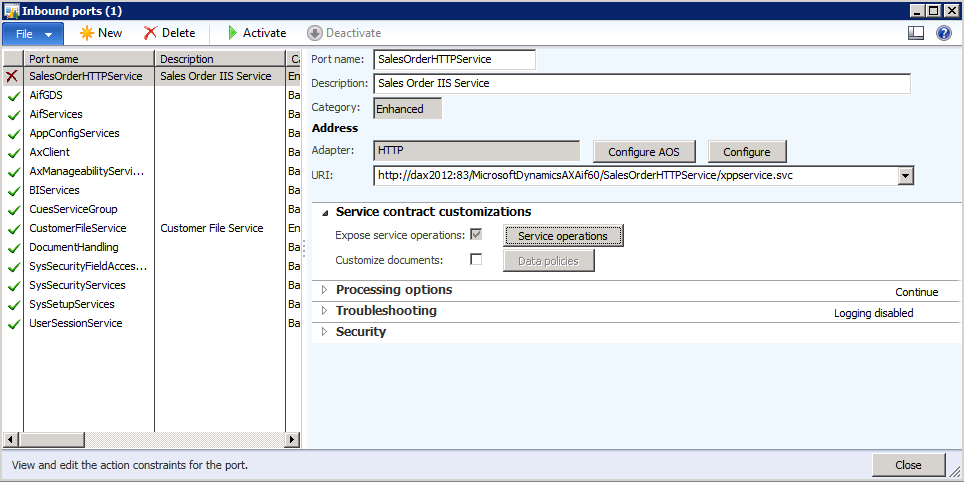Viewport: 964px width, 482px height.
Task: Open the URI dropdown list
Action: click(x=905, y=176)
